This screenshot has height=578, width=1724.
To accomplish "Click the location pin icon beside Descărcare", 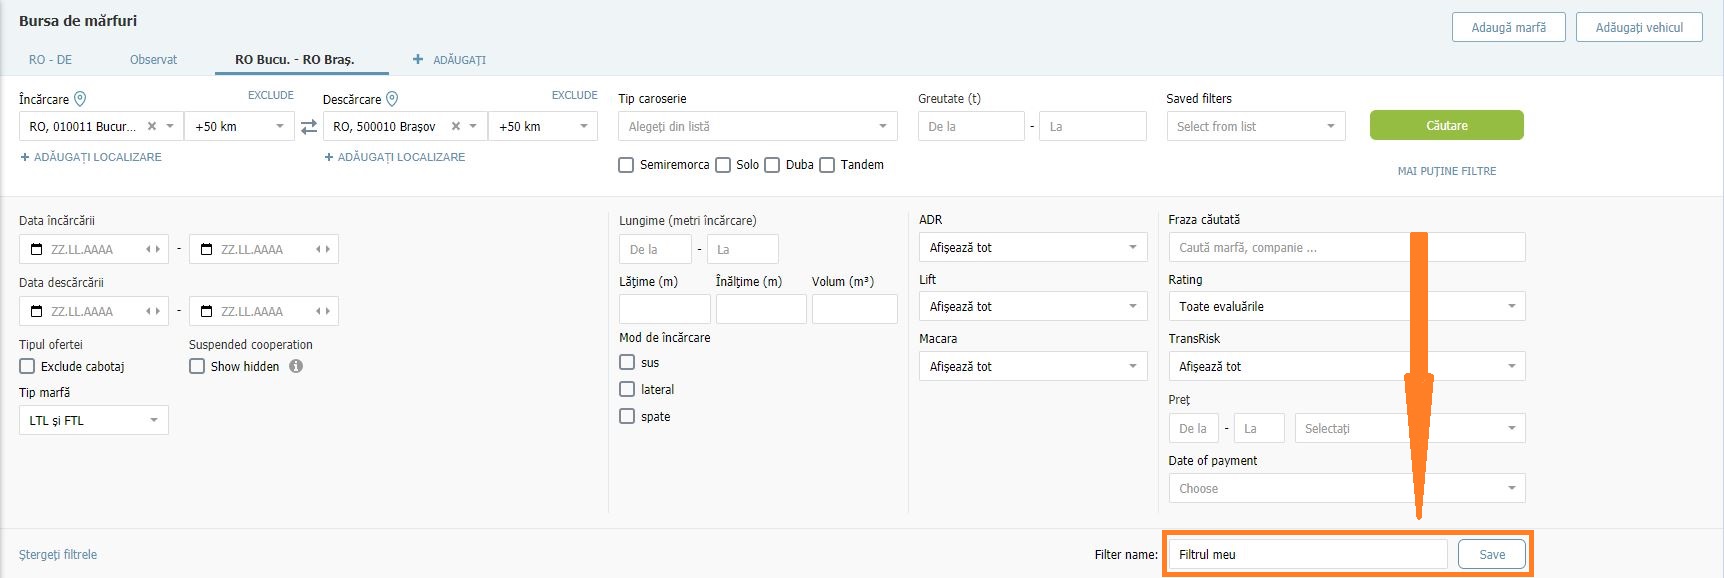I will coord(392,99).
